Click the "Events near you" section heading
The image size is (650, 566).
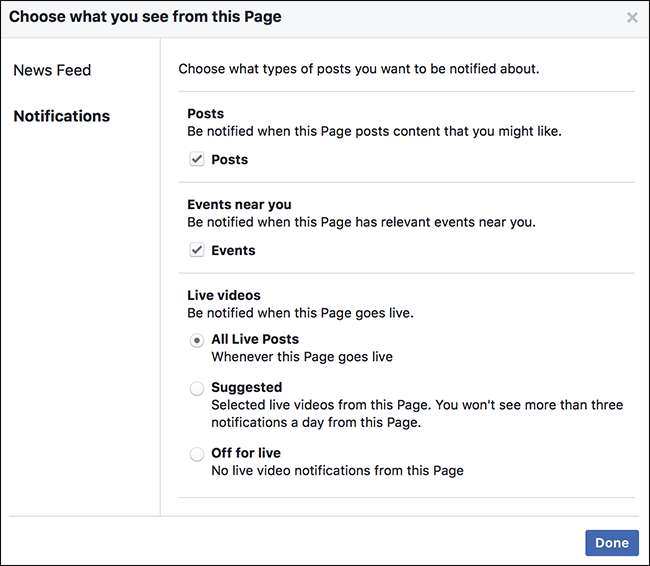tap(239, 205)
